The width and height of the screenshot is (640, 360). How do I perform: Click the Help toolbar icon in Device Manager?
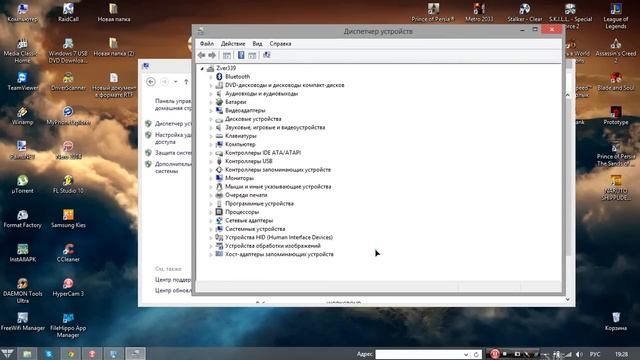(241, 55)
